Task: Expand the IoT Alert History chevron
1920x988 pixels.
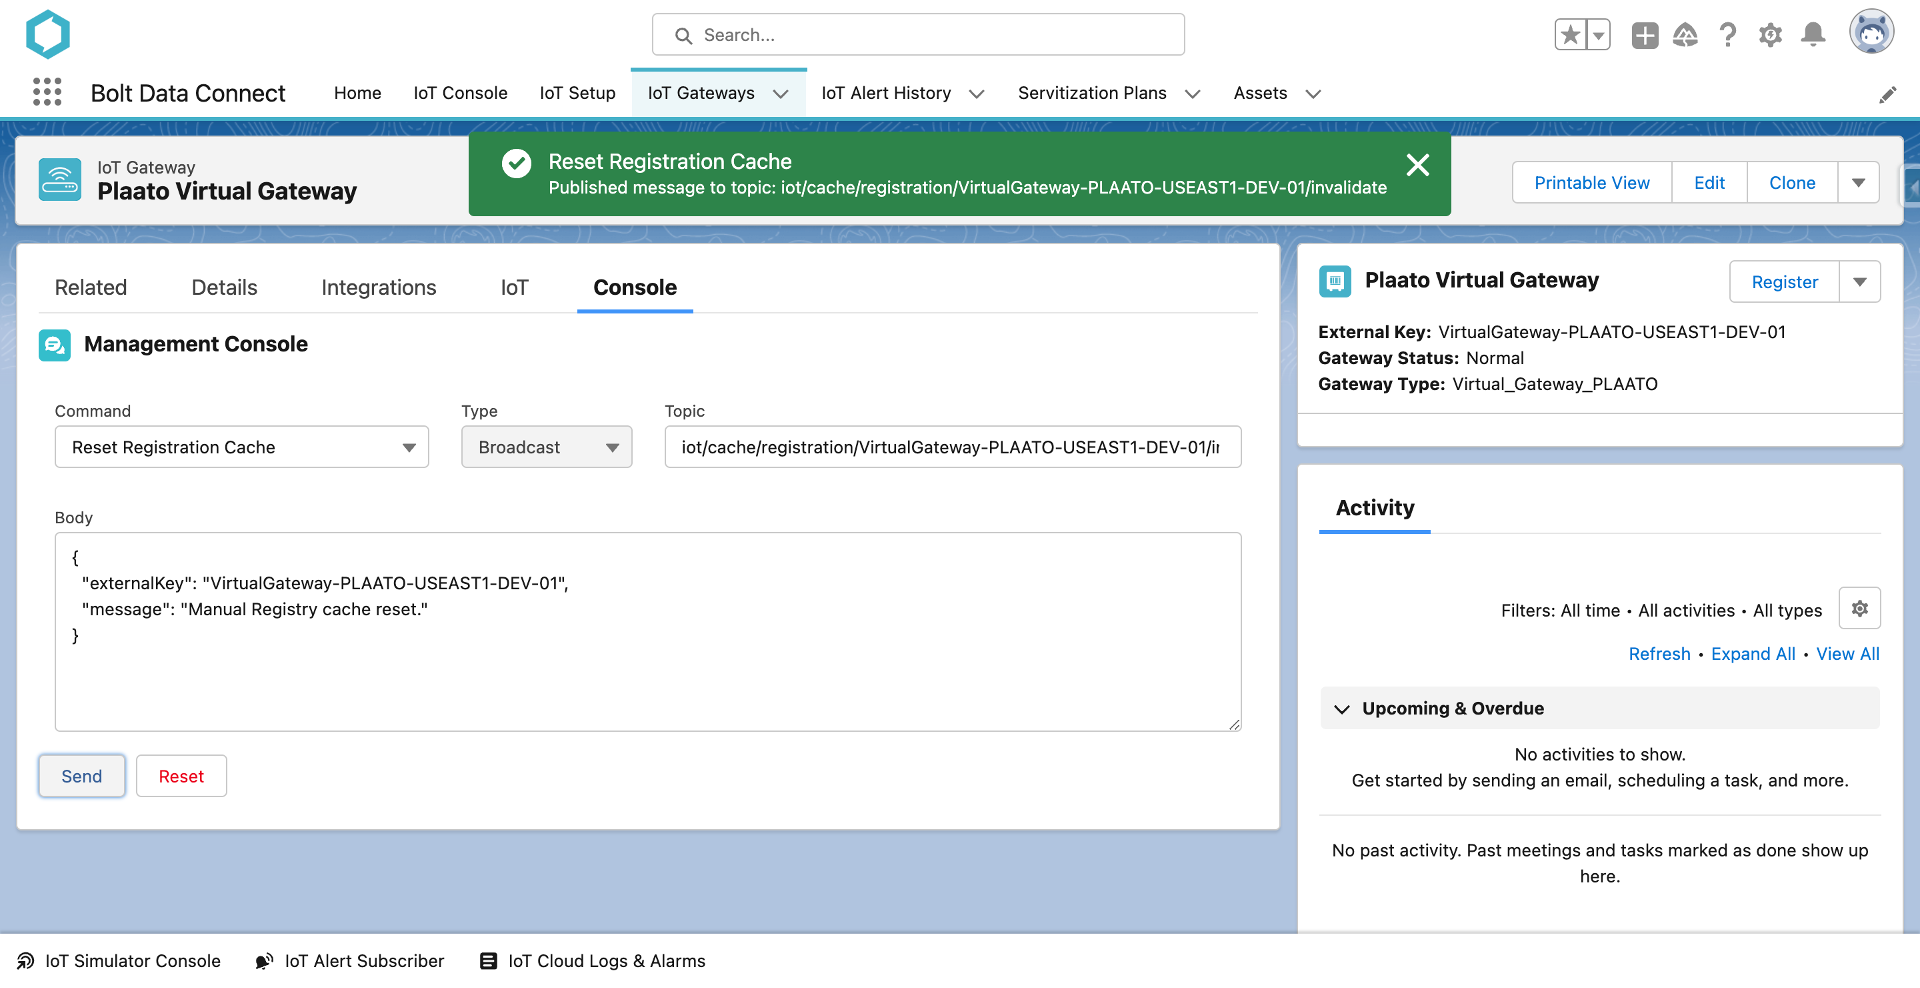Action: (977, 94)
